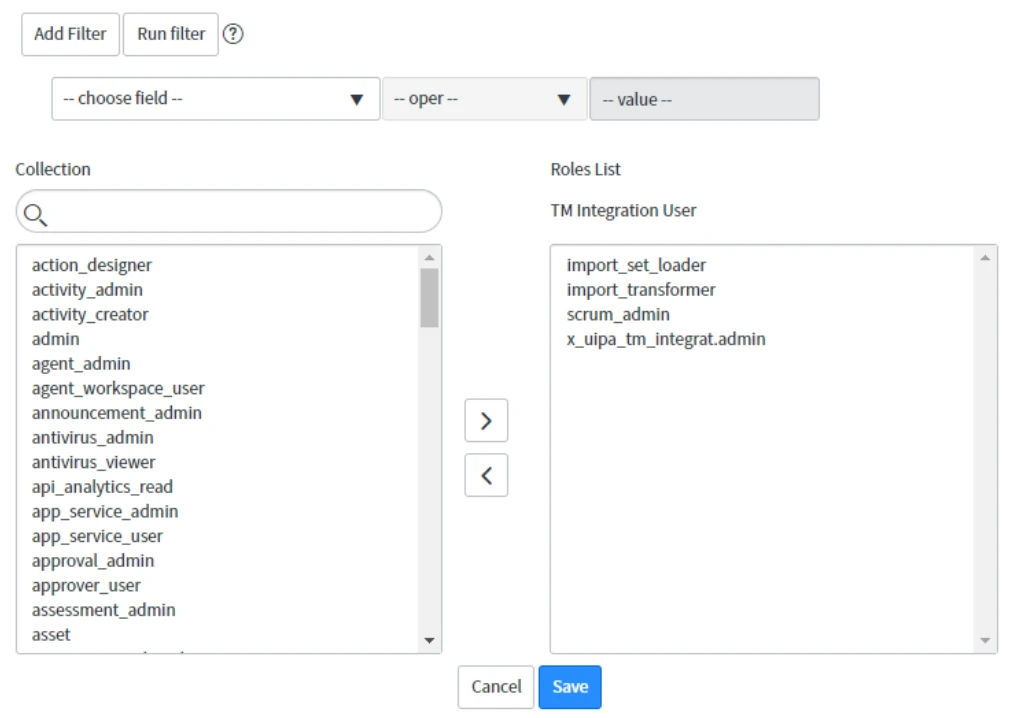Select agent_workspace_user role
The width and height of the screenshot is (1029, 718).
118,389
